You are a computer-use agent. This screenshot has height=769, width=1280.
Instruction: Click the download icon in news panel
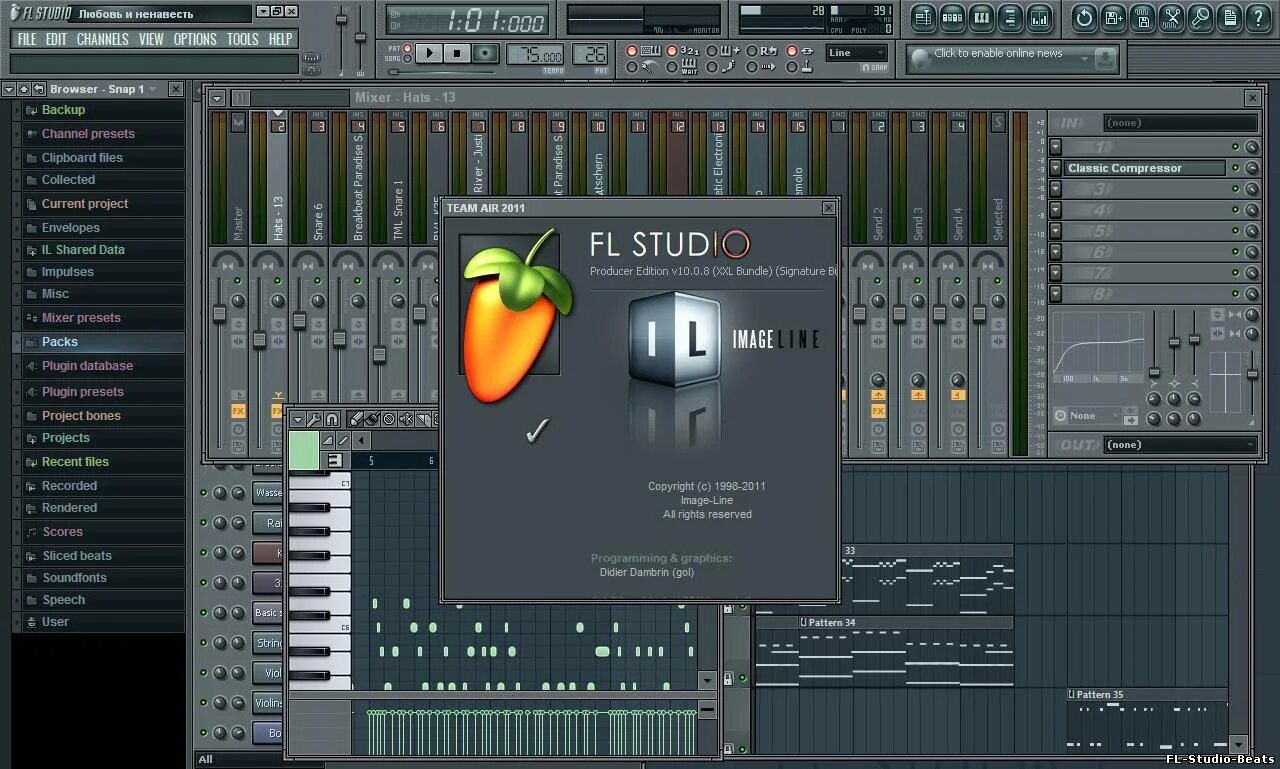pyautogui.click(x=1105, y=59)
